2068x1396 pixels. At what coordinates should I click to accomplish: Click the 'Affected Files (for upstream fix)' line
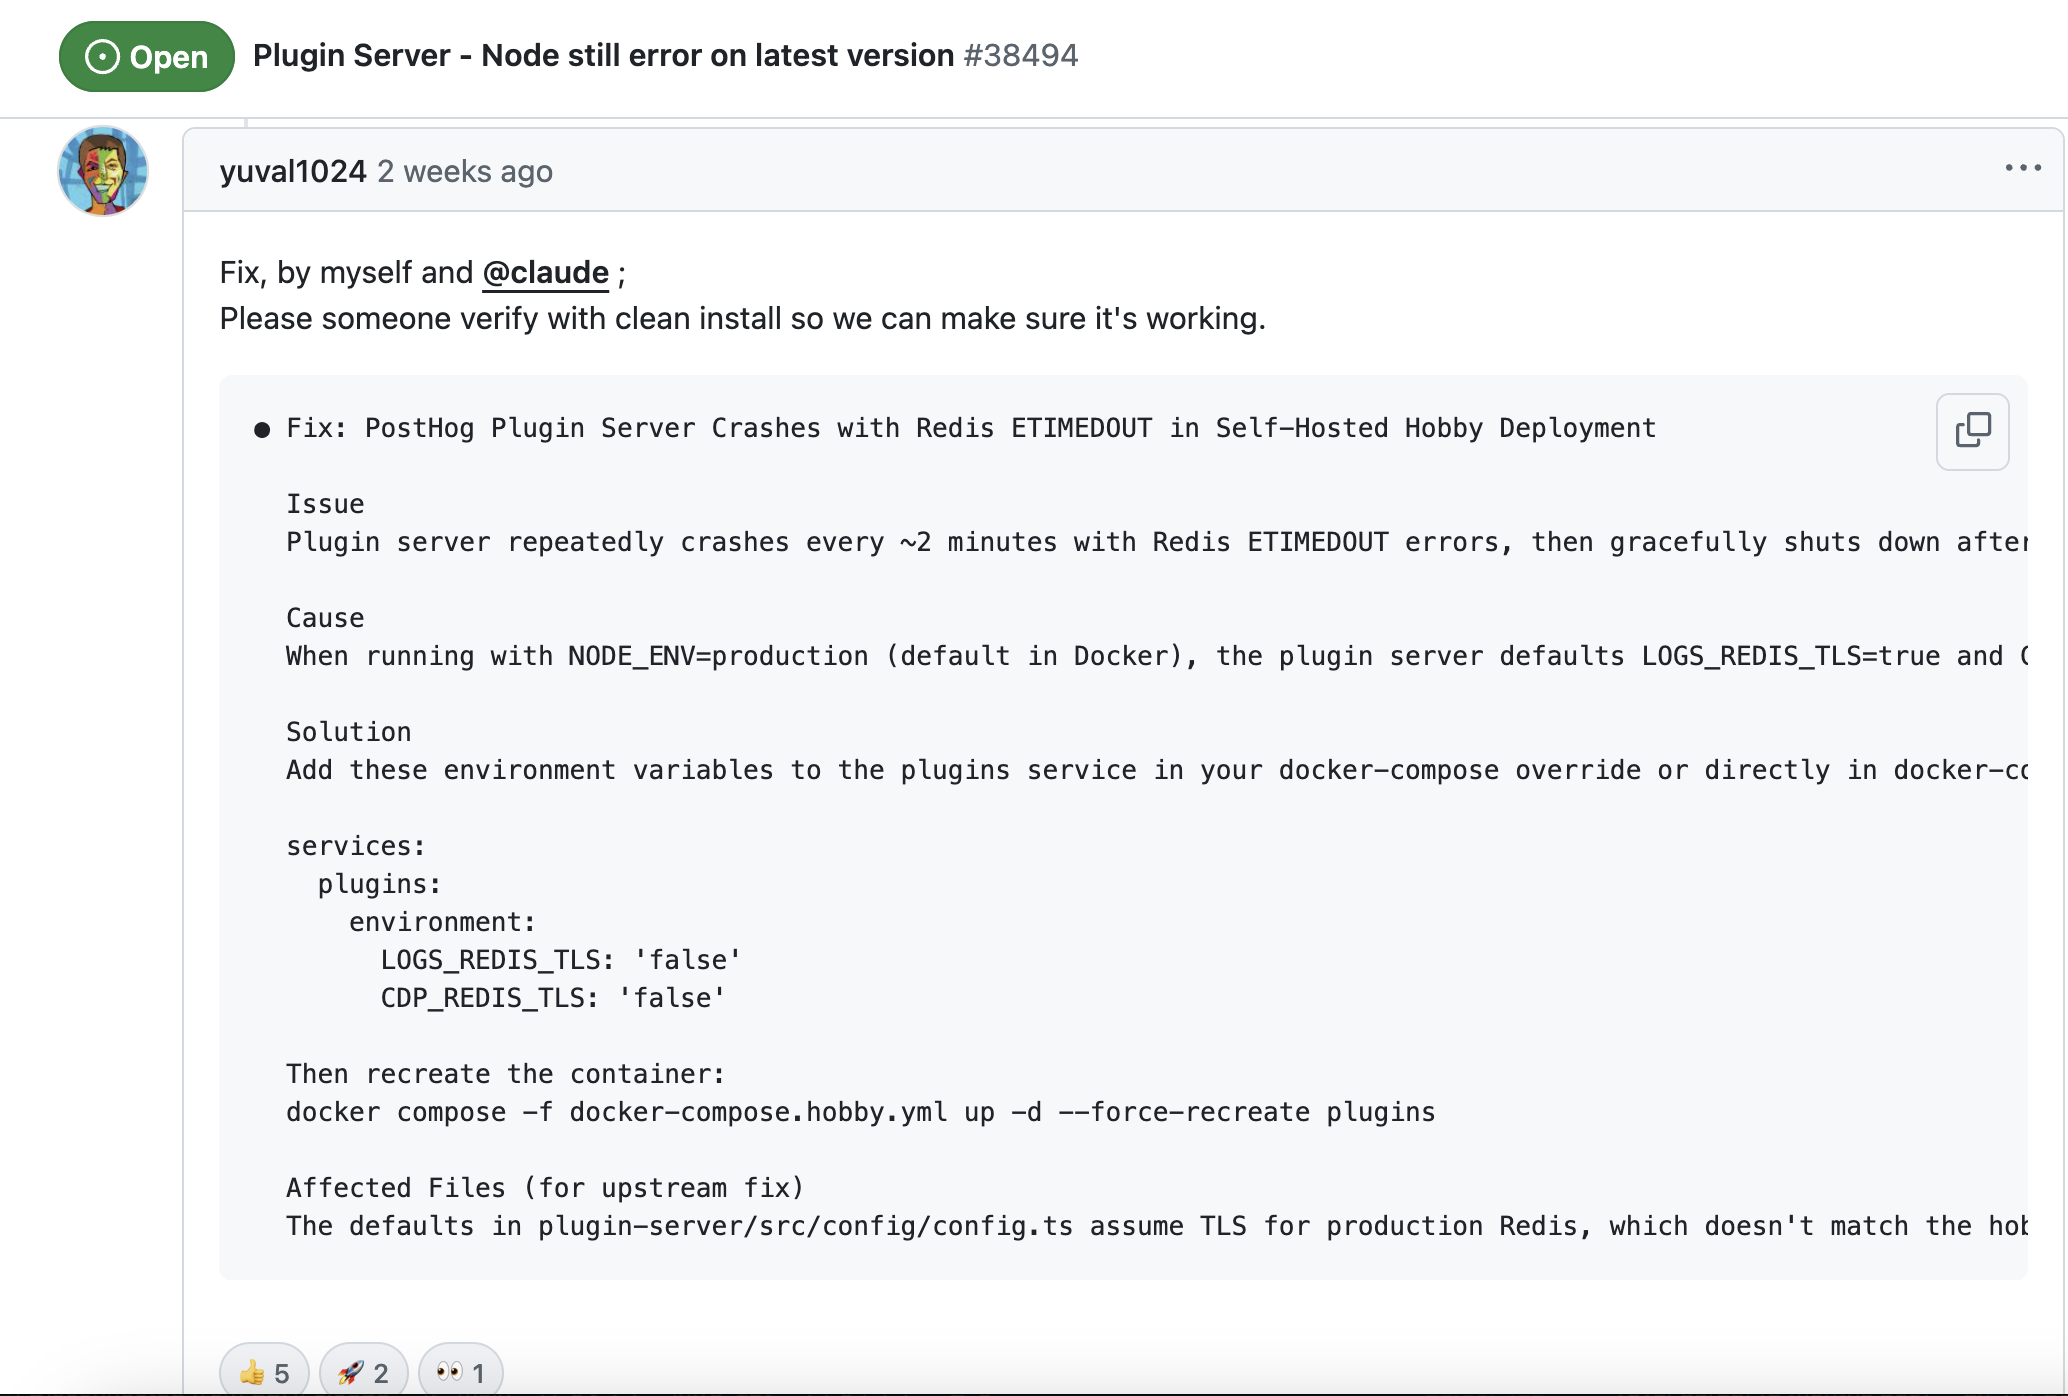[x=545, y=1188]
